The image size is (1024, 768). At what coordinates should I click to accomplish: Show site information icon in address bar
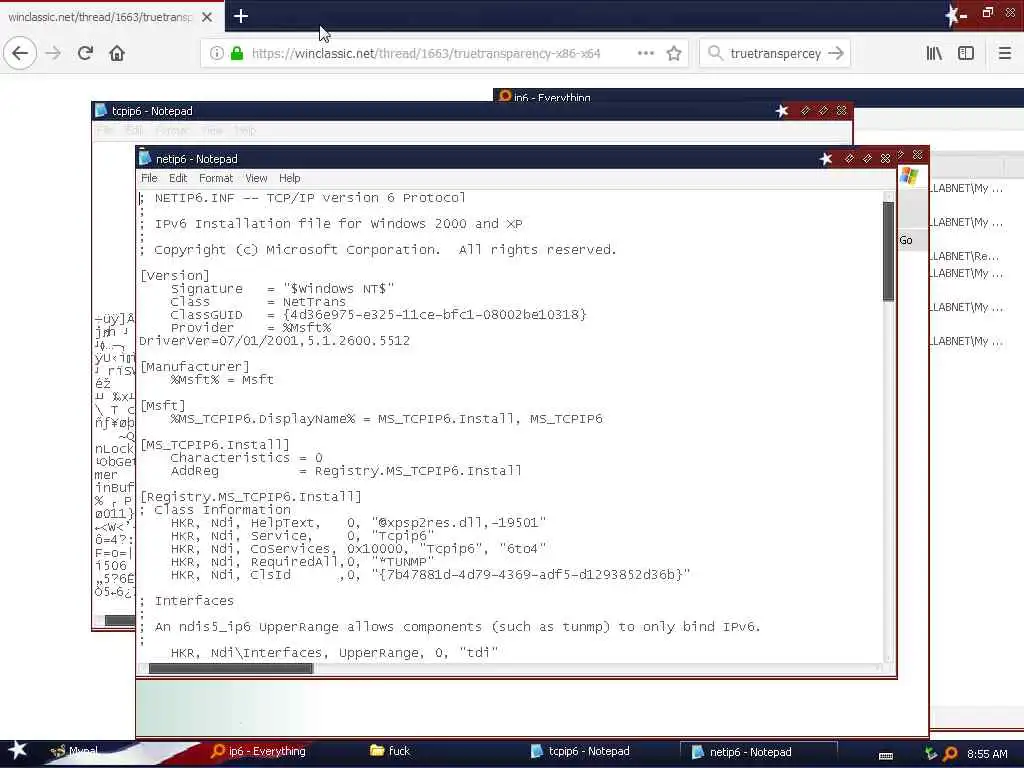coord(217,53)
